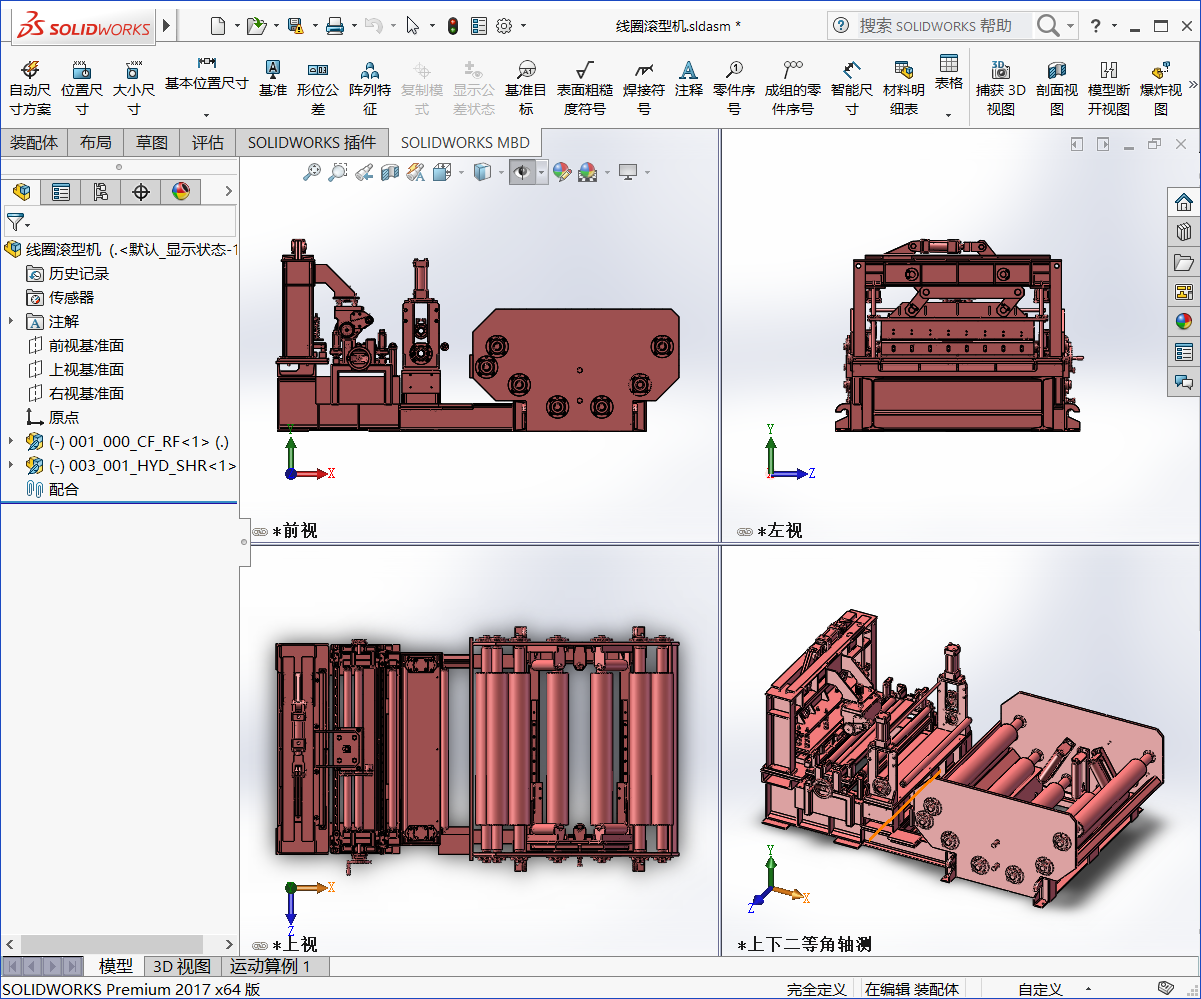
Task: Select 配合 mates in feature tree
Action: coord(52,489)
